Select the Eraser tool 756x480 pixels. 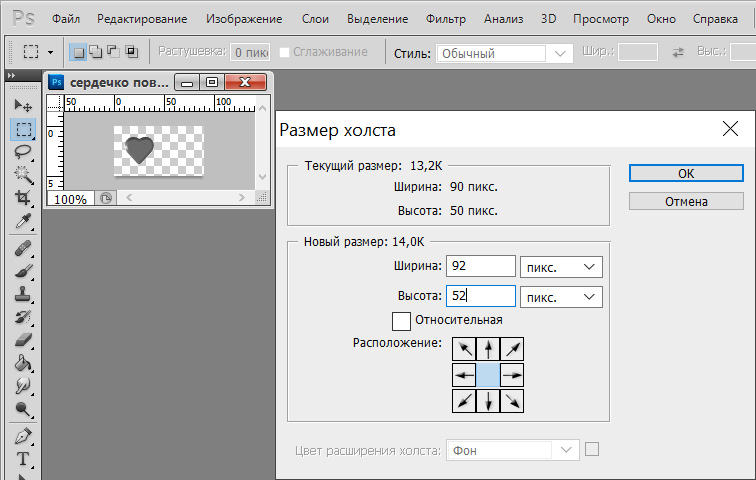pyautogui.click(x=23, y=340)
